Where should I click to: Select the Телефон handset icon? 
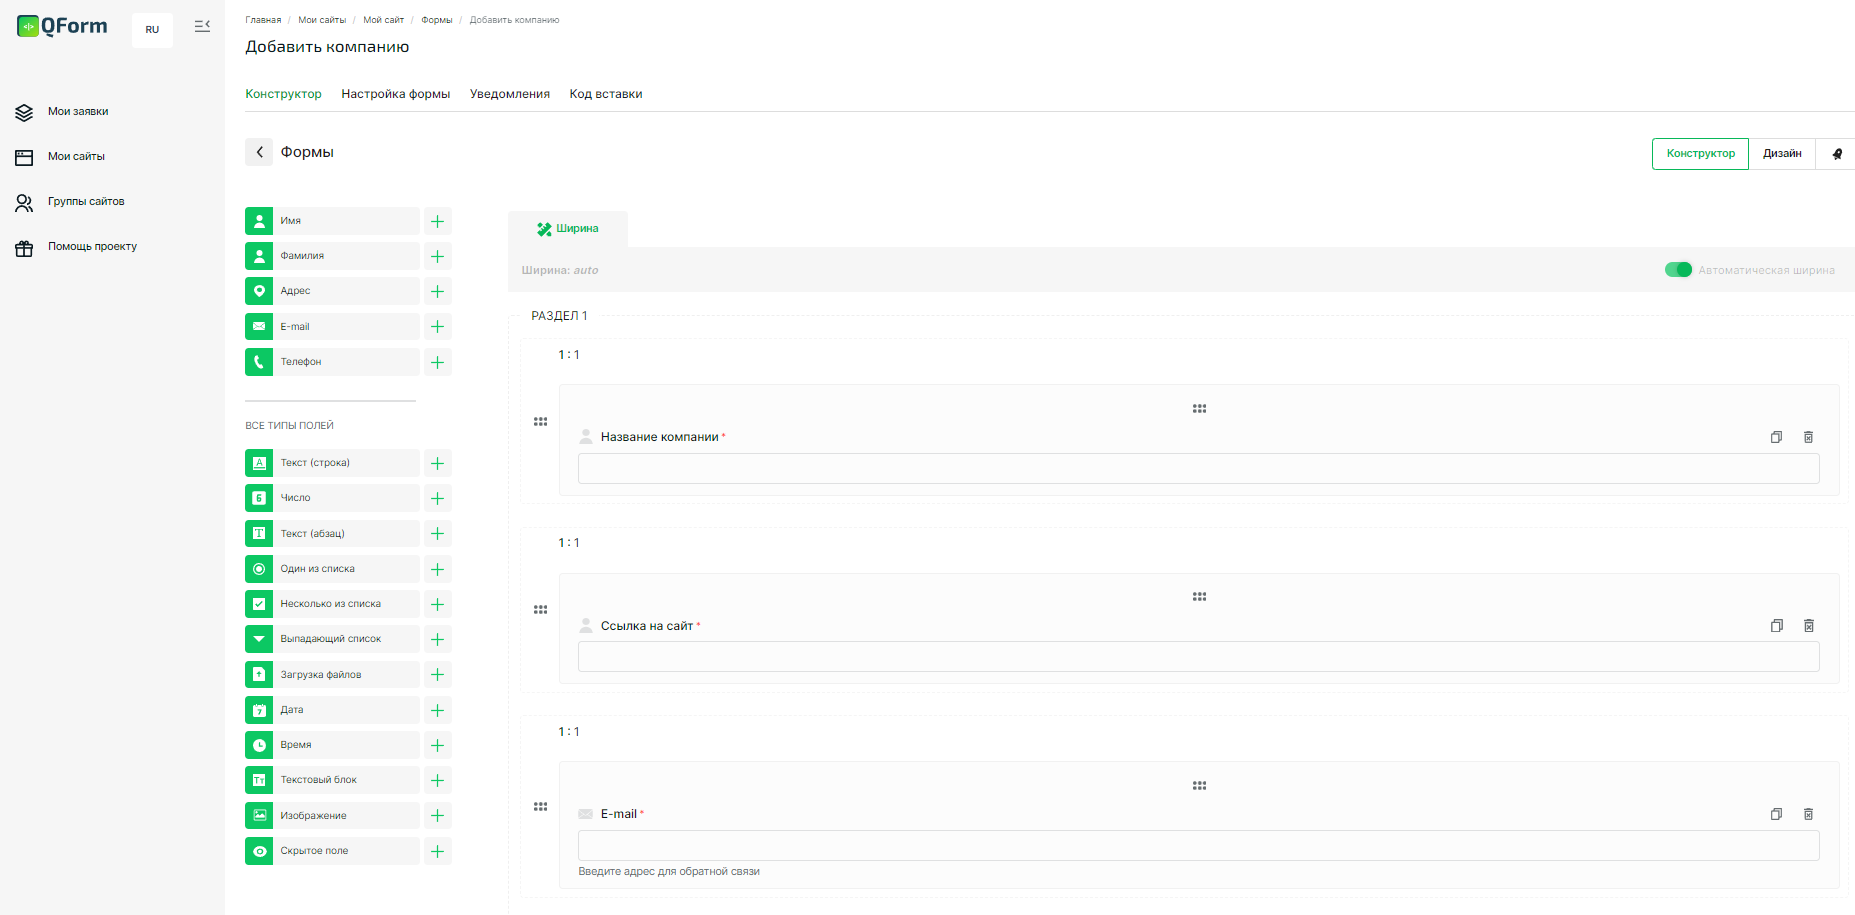259,362
